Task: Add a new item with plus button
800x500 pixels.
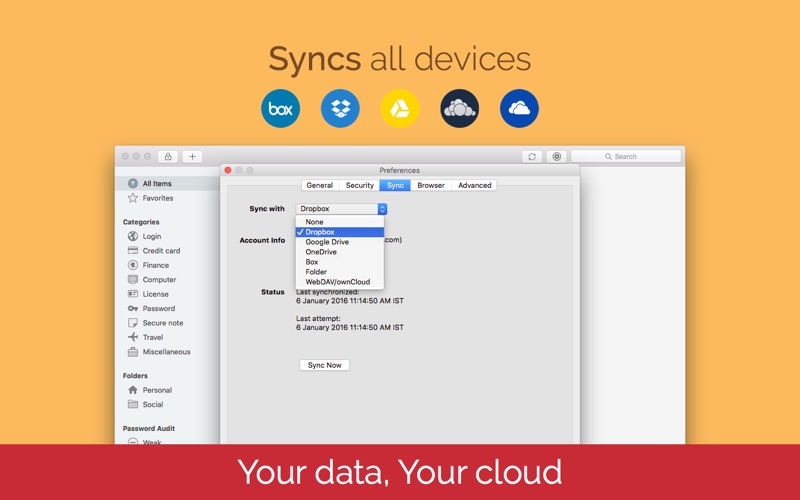Action: [x=192, y=157]
